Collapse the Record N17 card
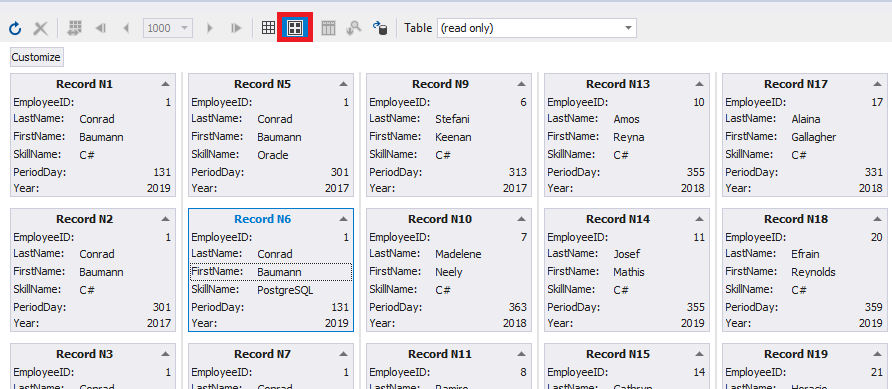The width and height of the screenshot is (892, 389). [878, 84]
